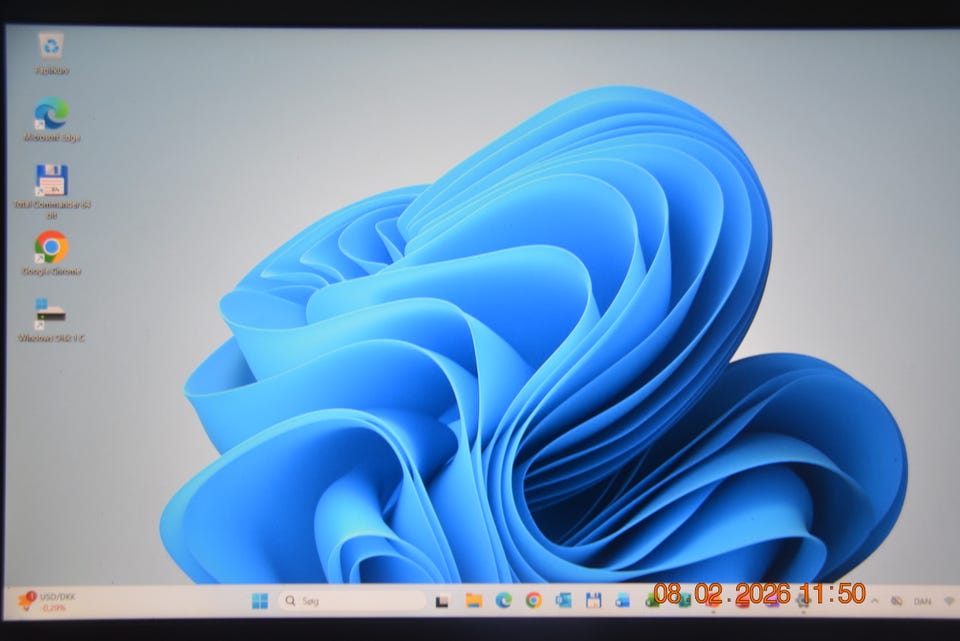Viewport: 960px width, 641px height.
Task: Launch Google Chrome from the taskbar
Action: 533,601
